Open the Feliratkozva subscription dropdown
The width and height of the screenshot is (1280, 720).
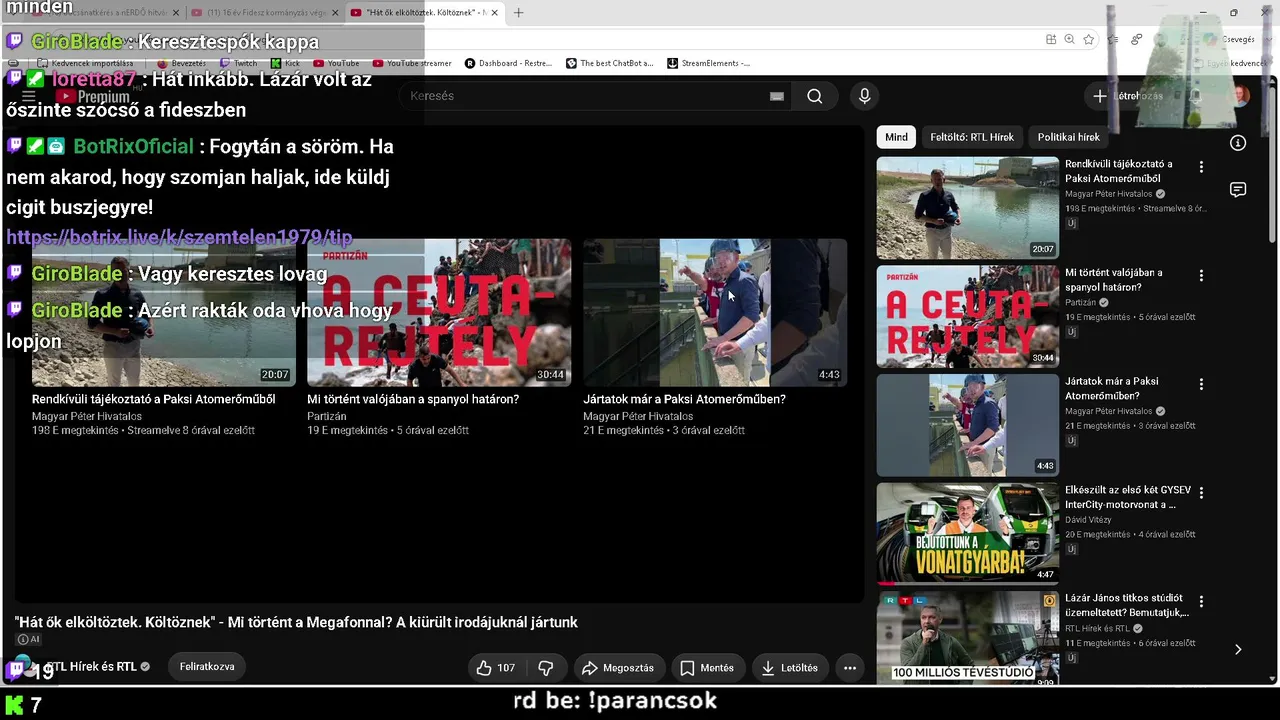(x=207, y=667)
